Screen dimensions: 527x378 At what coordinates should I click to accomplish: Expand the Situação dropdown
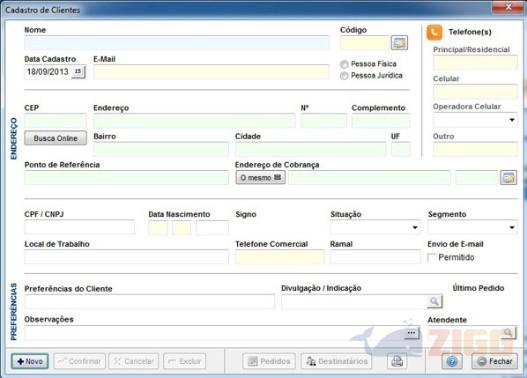point(415,227)
